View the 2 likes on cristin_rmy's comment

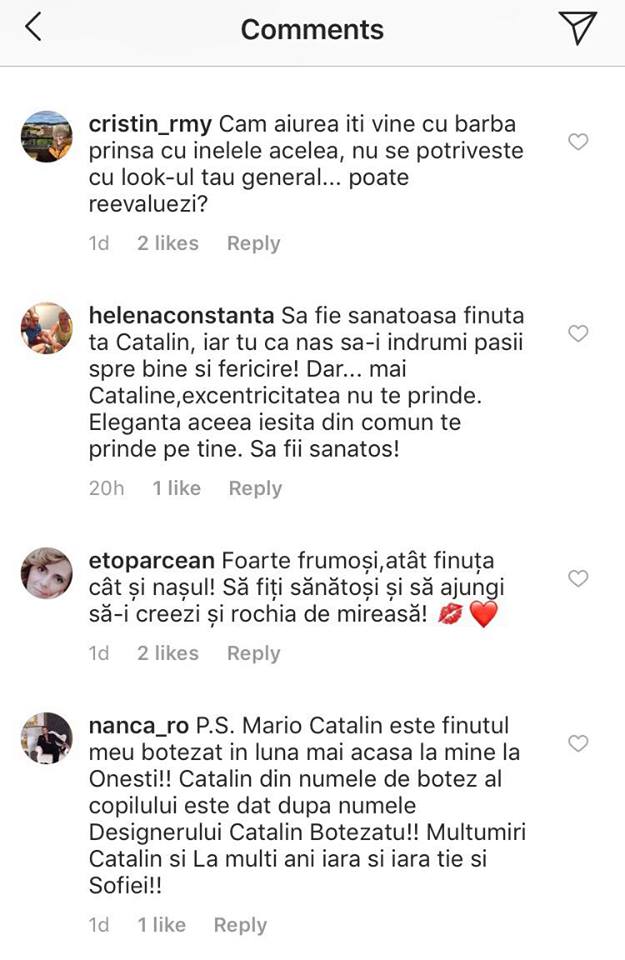point(168,243)
